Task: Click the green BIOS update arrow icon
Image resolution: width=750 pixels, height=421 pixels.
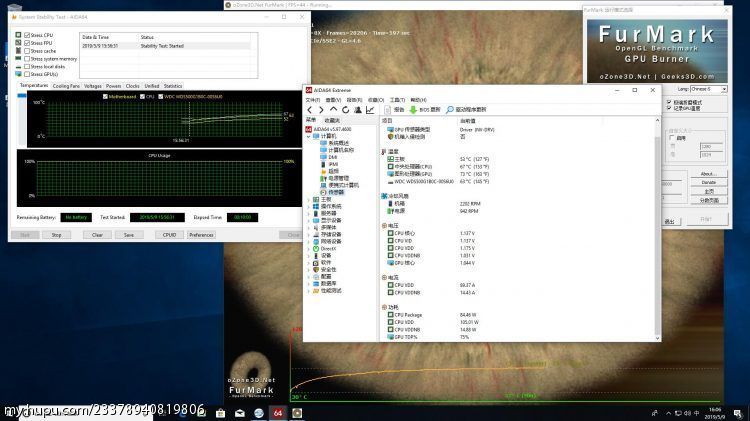Action: [413, 110]
